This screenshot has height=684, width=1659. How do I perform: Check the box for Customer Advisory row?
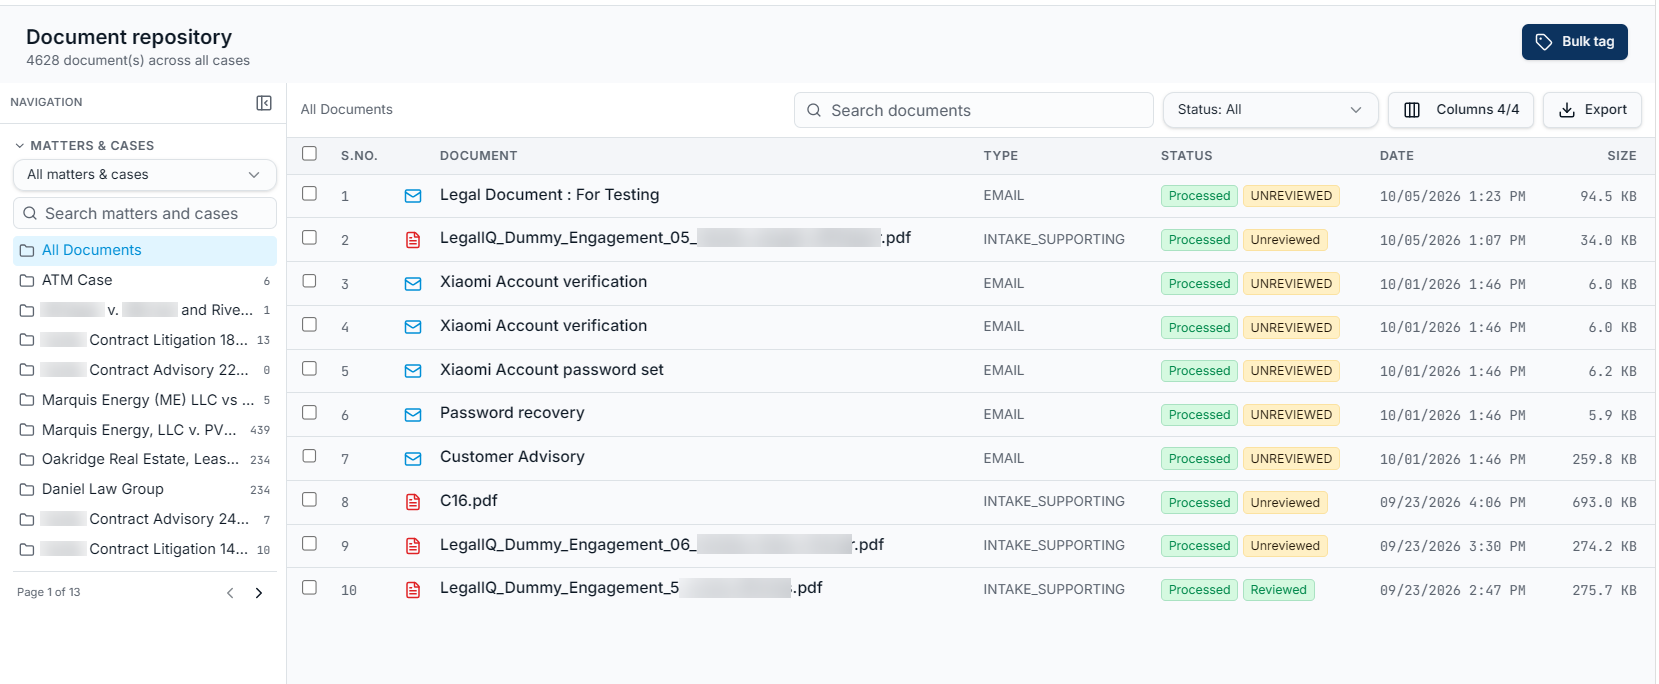pyautogui.click(x=310, y=456)
